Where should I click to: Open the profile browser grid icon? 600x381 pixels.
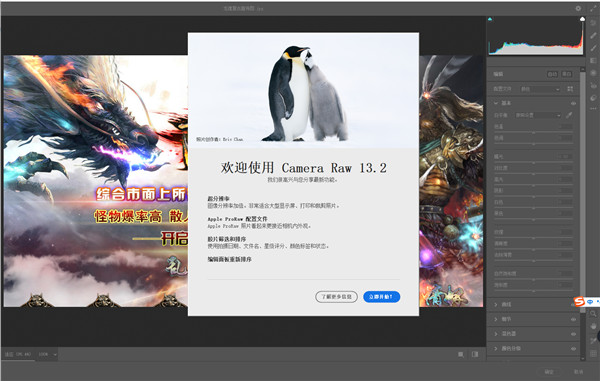pos(570,89)
